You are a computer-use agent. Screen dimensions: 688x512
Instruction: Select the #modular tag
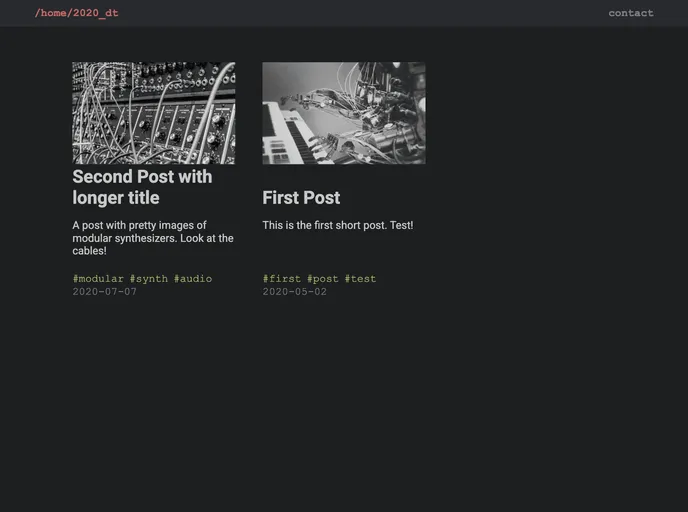(x=98, y=279)
